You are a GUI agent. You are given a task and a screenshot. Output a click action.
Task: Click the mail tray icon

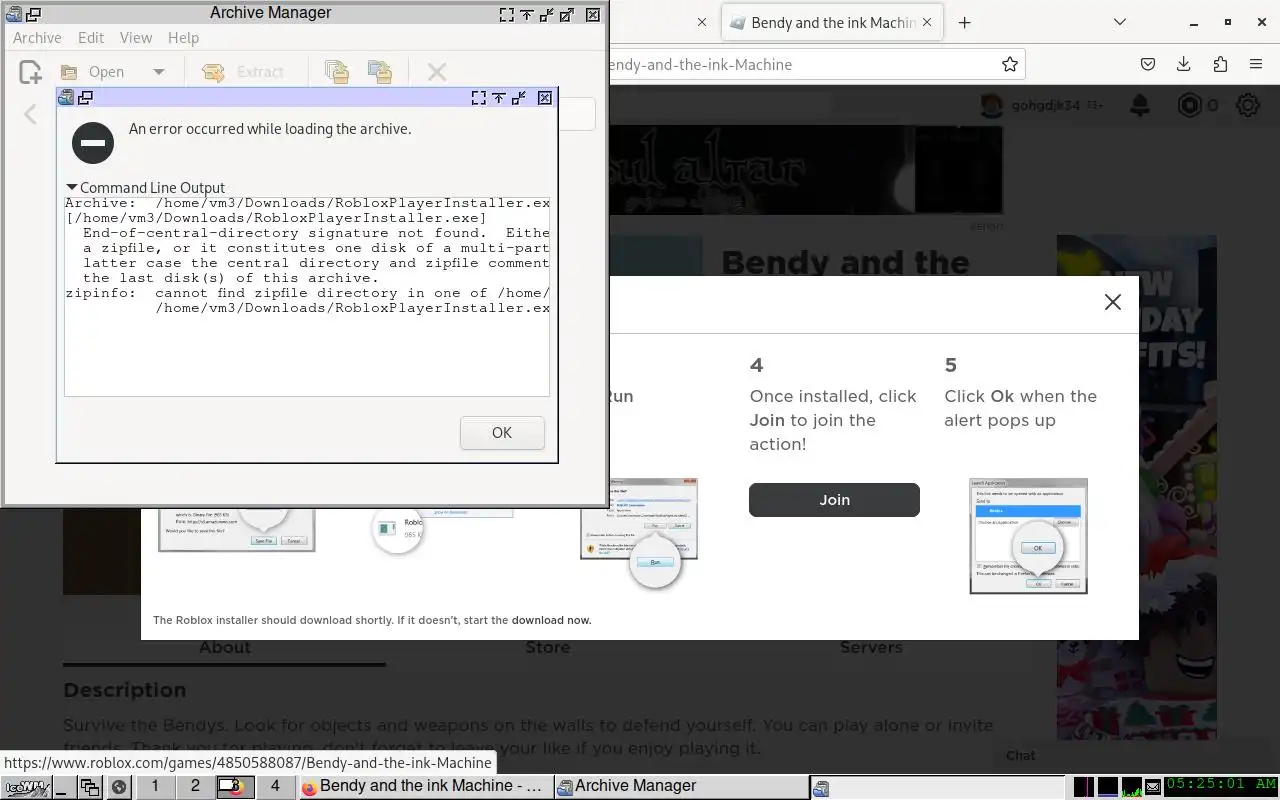pyautogui.click(x=1153, y=787)
